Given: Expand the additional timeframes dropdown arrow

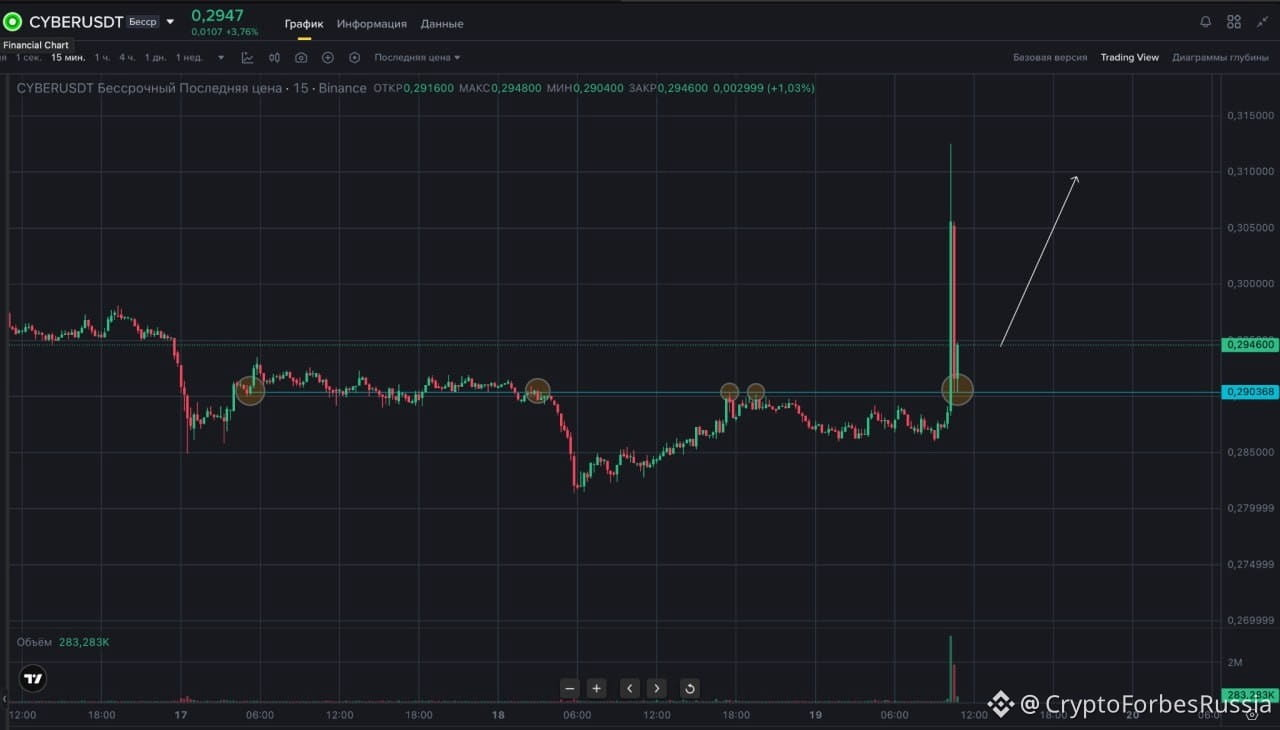Looking at the screenshot, I should click(221, 58).
